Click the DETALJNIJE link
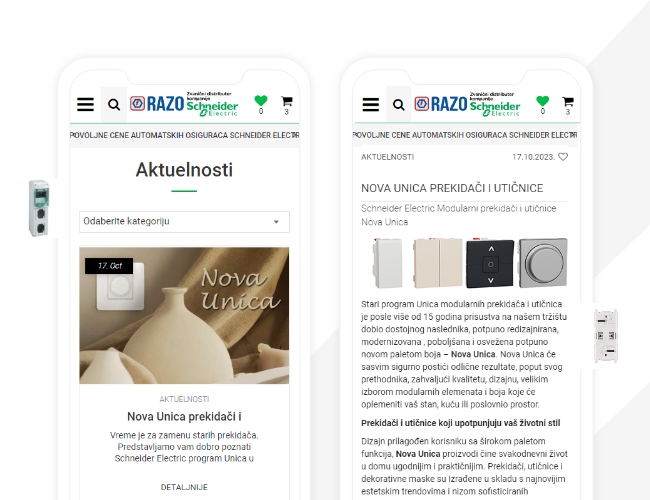 point(184,487)
